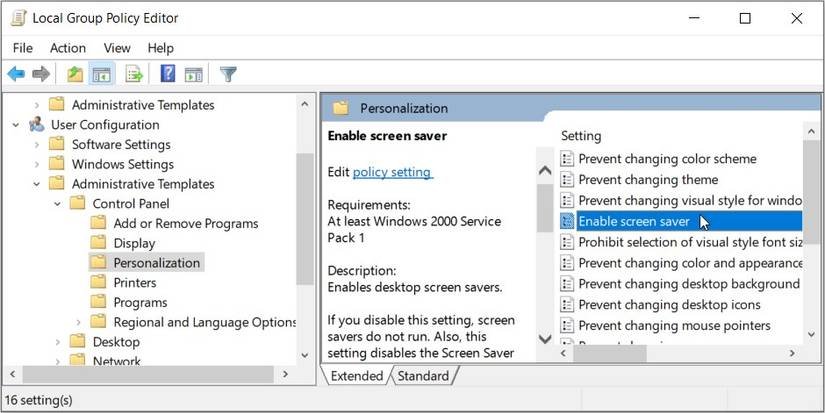Screen dimensions: 825x413
Task: Click the Filter funnel icon
Action: click(228, 74)
